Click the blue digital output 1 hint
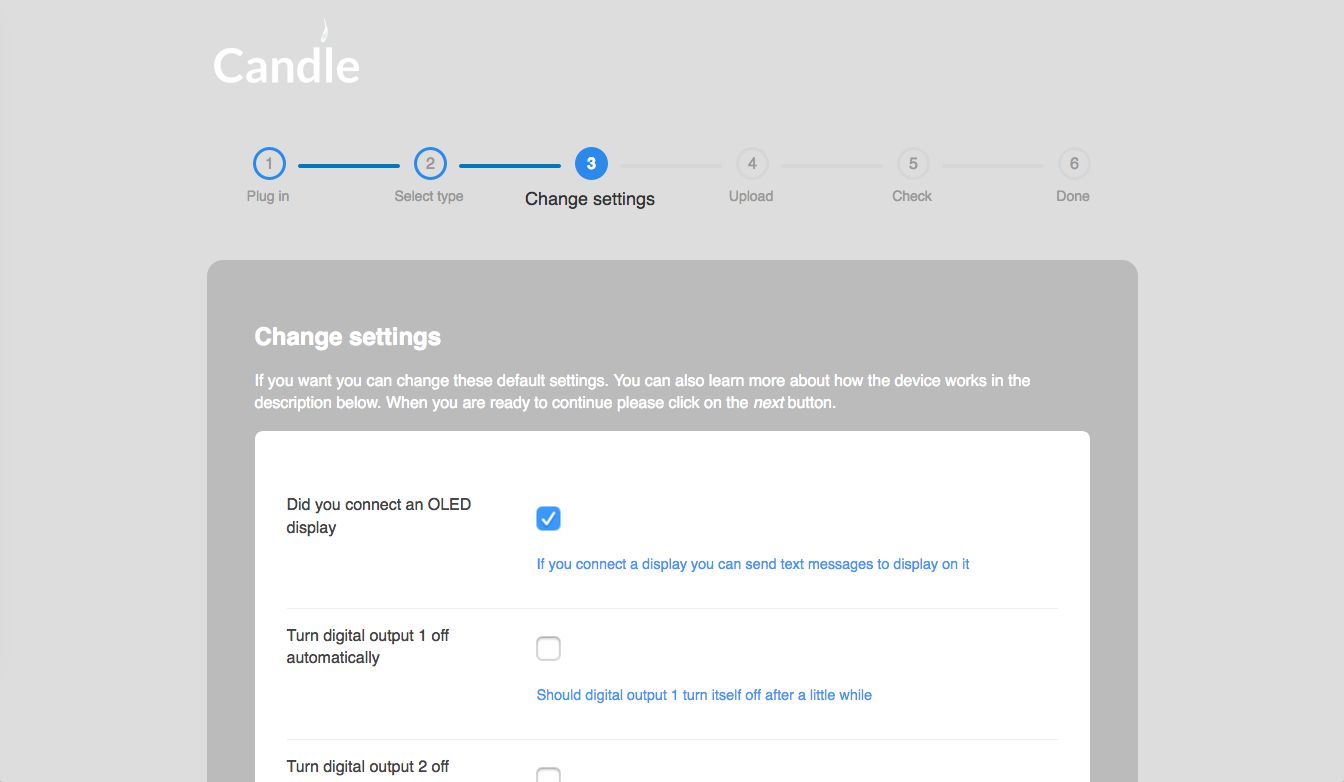Viewport: 1344px width, 782px height. [704, 695]
